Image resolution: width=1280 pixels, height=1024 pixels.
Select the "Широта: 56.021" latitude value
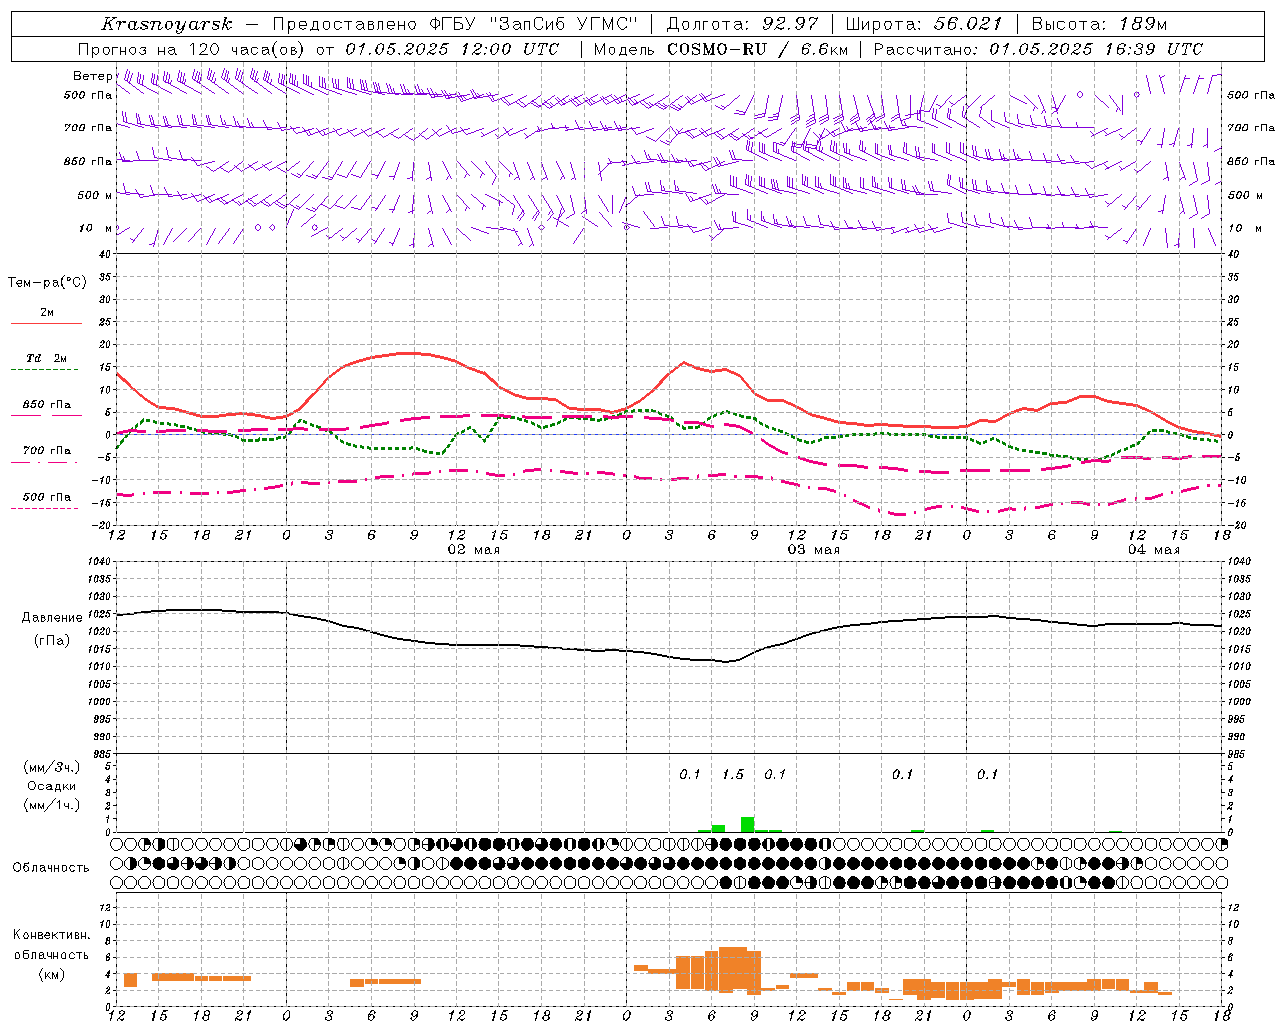click(x=924, y=24)
